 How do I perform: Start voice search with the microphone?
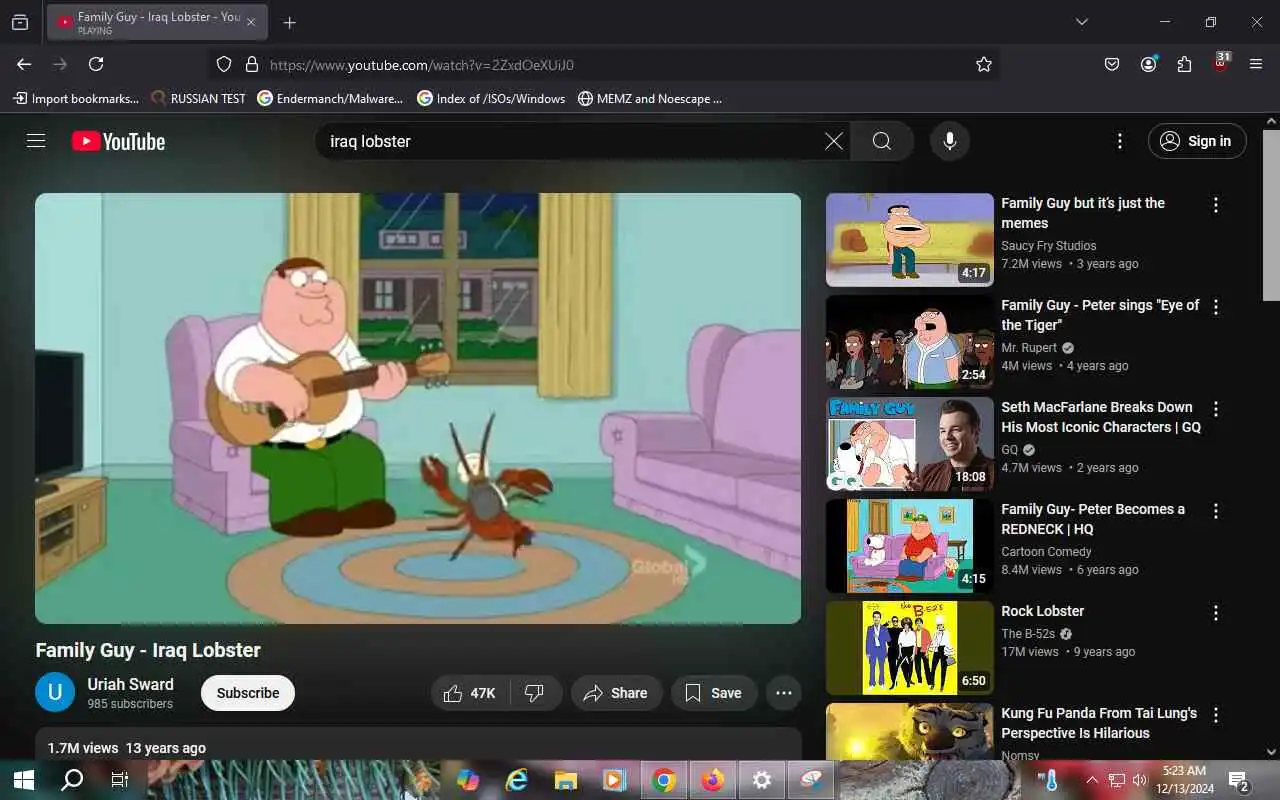coord(950,141)
